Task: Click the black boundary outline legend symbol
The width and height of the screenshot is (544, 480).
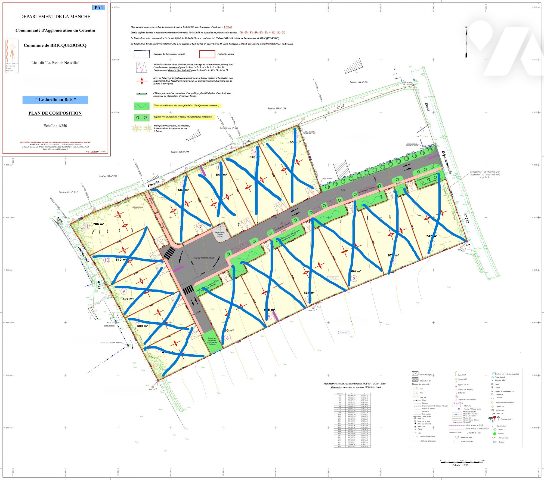Action: 142,54
